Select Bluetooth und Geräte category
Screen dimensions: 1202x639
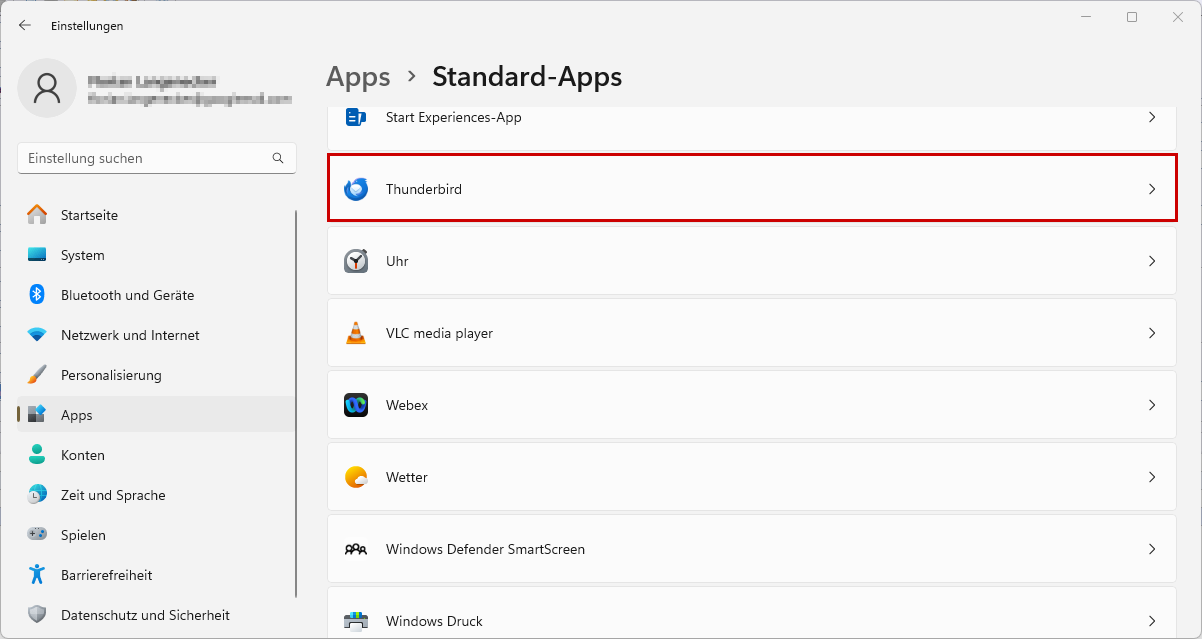pos(156,295)
